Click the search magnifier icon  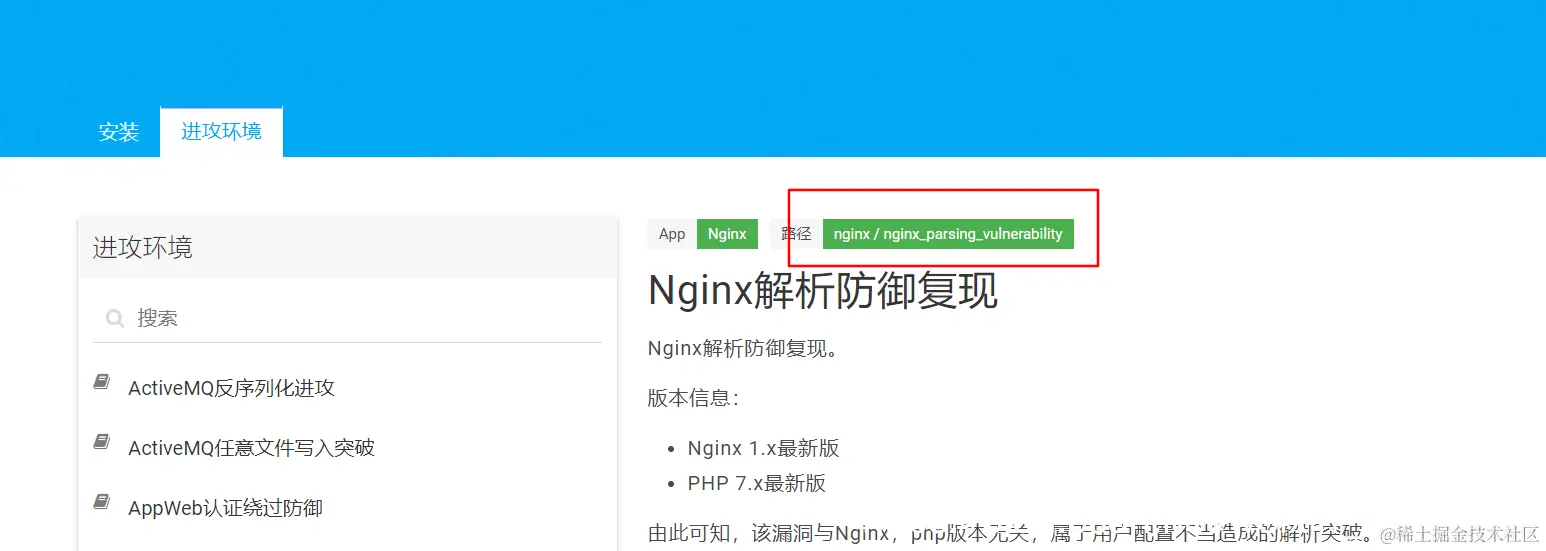pos(115,319)
